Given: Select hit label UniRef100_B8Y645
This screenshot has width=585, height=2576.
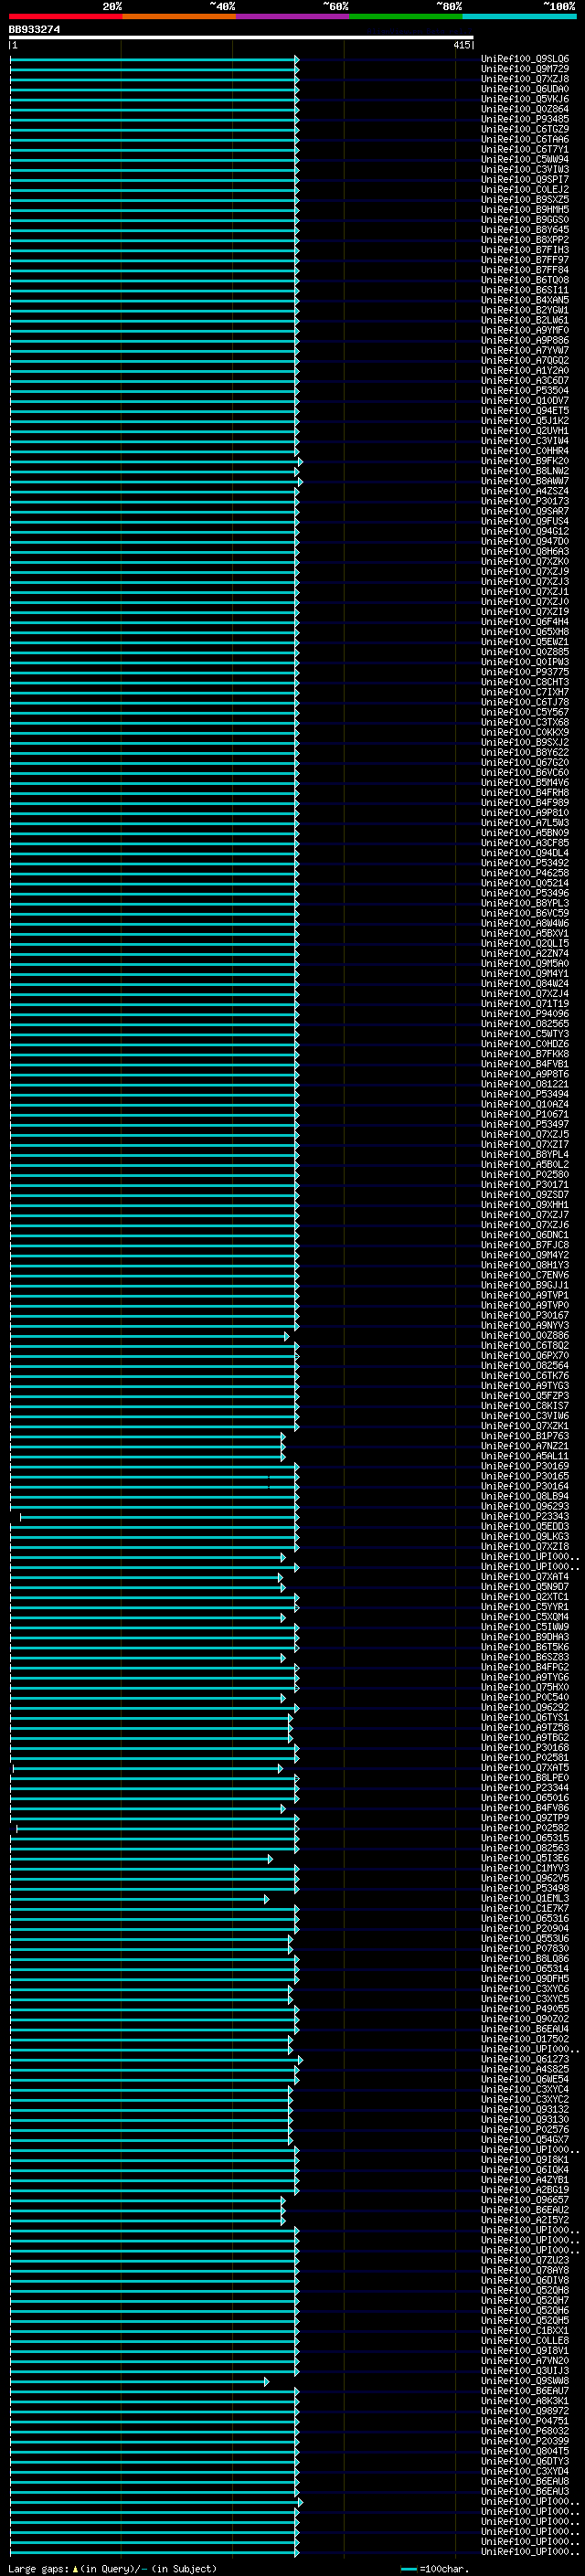Looking at the screenshot, I should click(525, 230).
